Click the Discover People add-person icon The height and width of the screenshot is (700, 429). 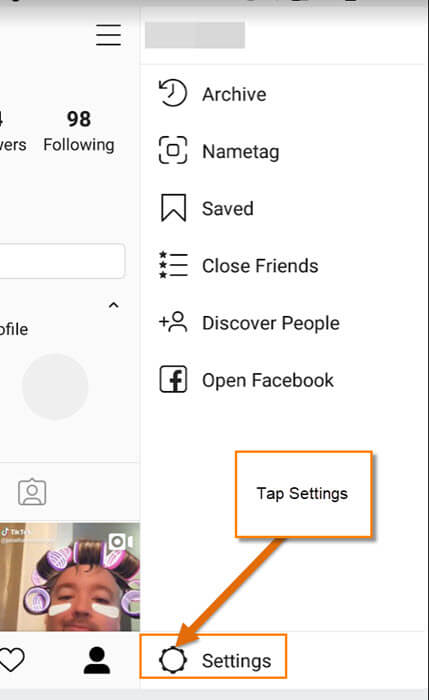pos(173,322)
